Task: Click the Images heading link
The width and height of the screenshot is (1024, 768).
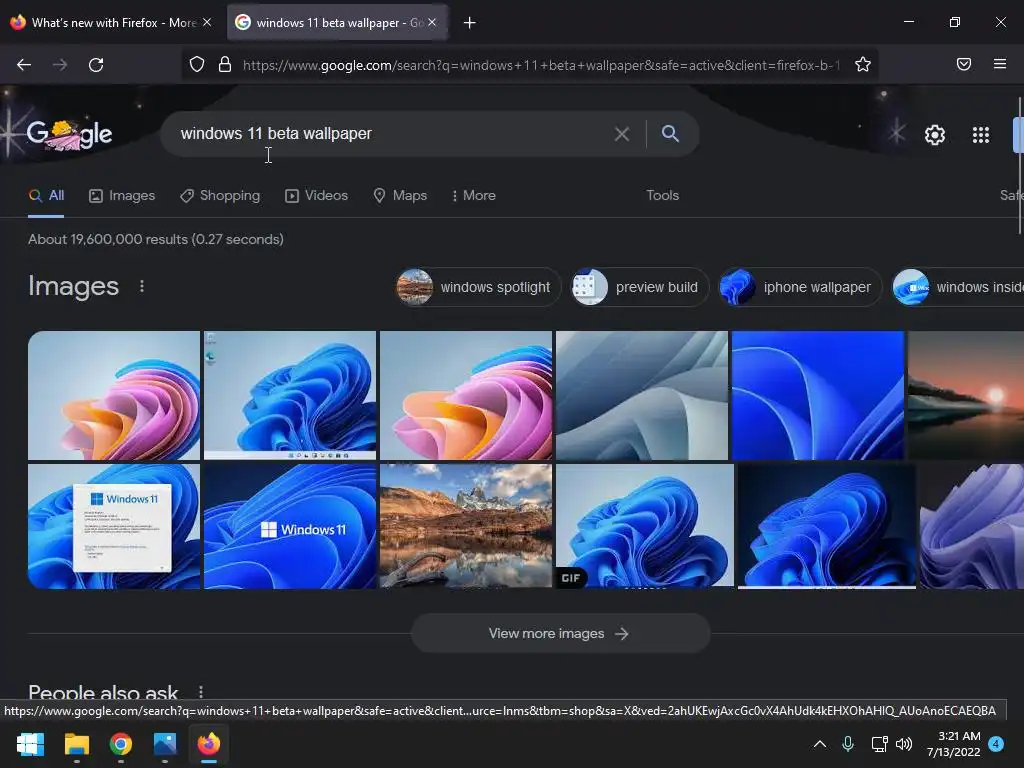Action: 73,286
